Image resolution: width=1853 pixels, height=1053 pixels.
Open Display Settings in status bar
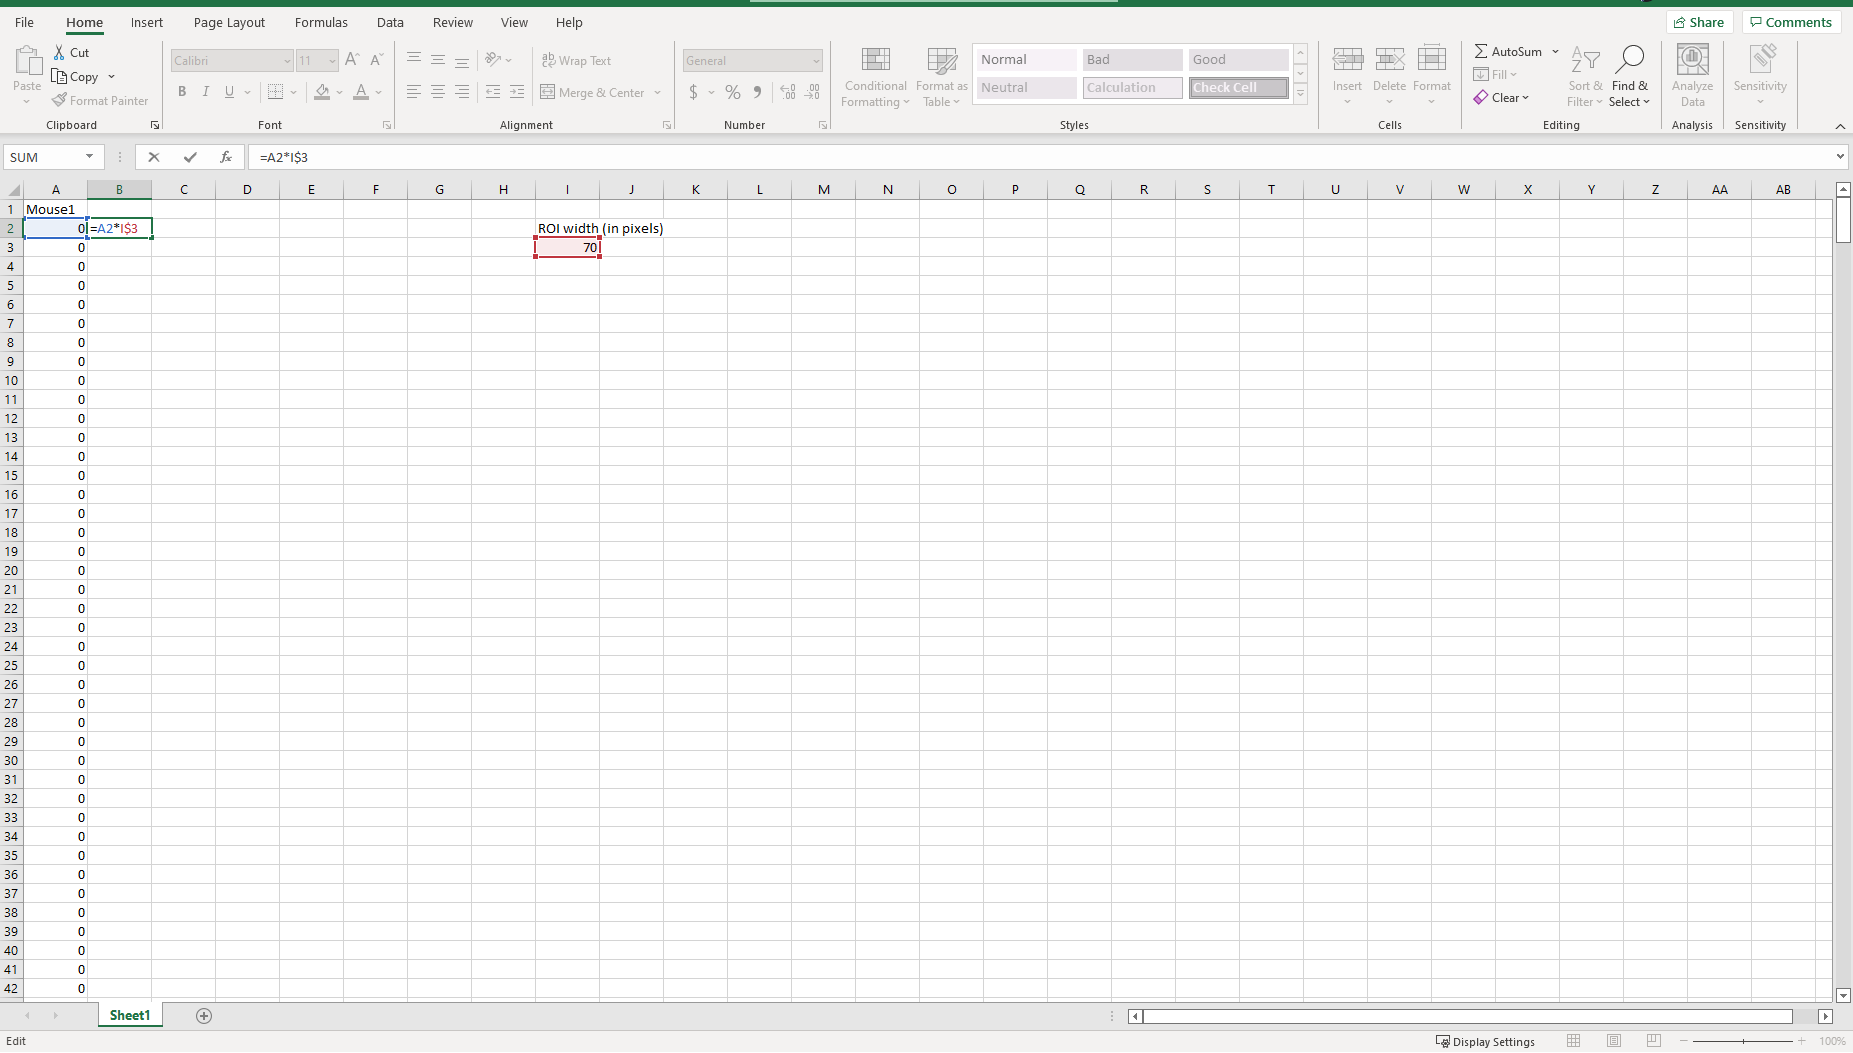pyautogui.click(x=1485, y=1041)
